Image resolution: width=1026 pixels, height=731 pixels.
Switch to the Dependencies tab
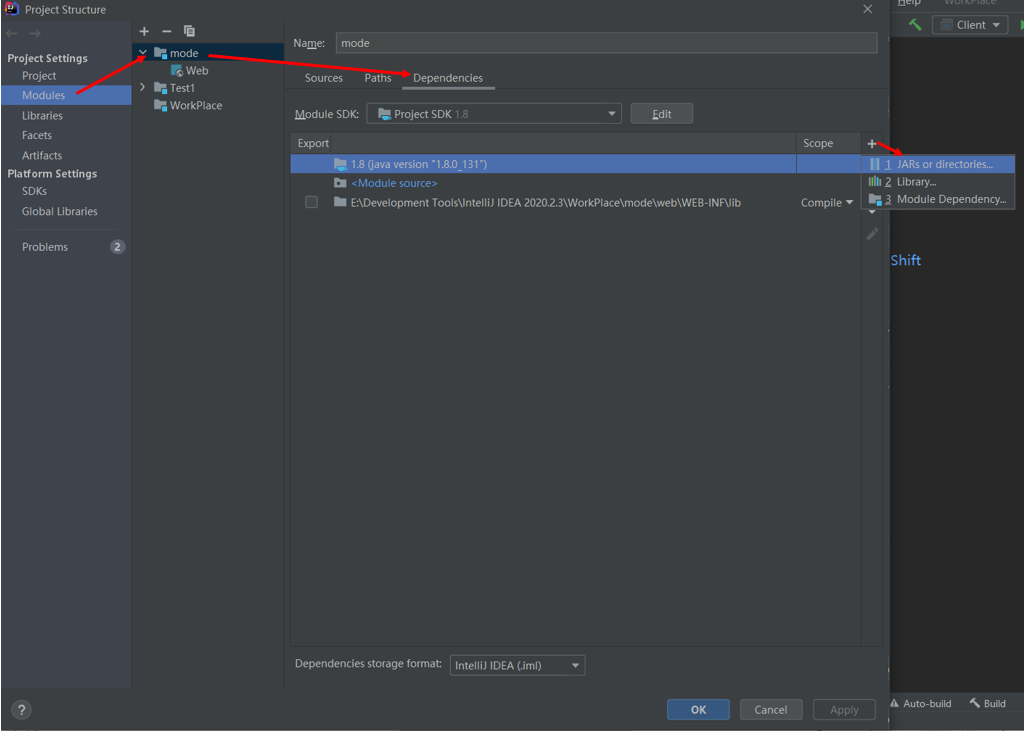click(x=448, y=78)
